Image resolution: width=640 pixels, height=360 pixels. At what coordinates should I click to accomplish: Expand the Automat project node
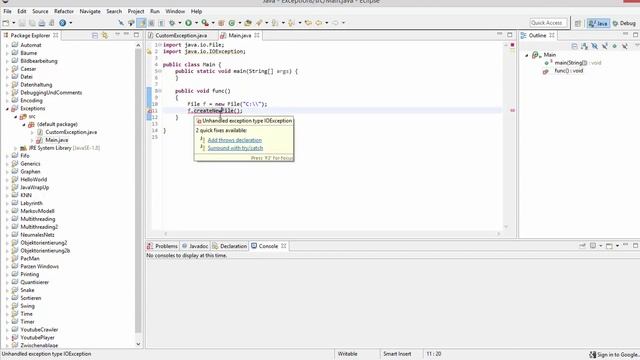pos(7,45)
